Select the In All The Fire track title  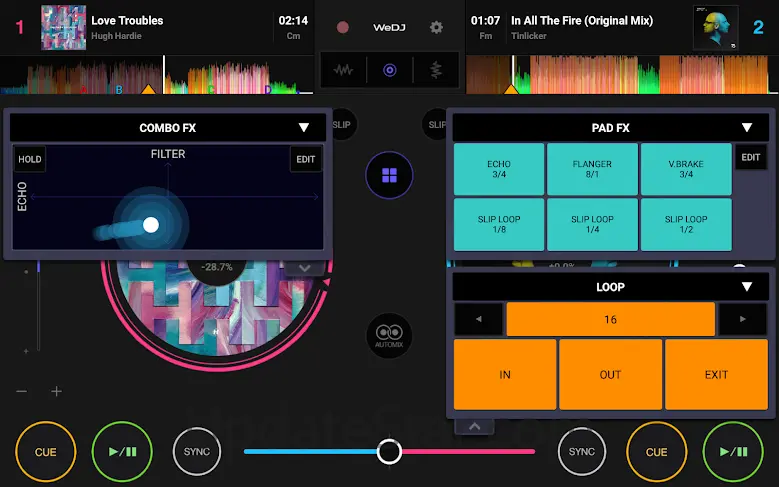pyautogui.click(x=582, y=20)
